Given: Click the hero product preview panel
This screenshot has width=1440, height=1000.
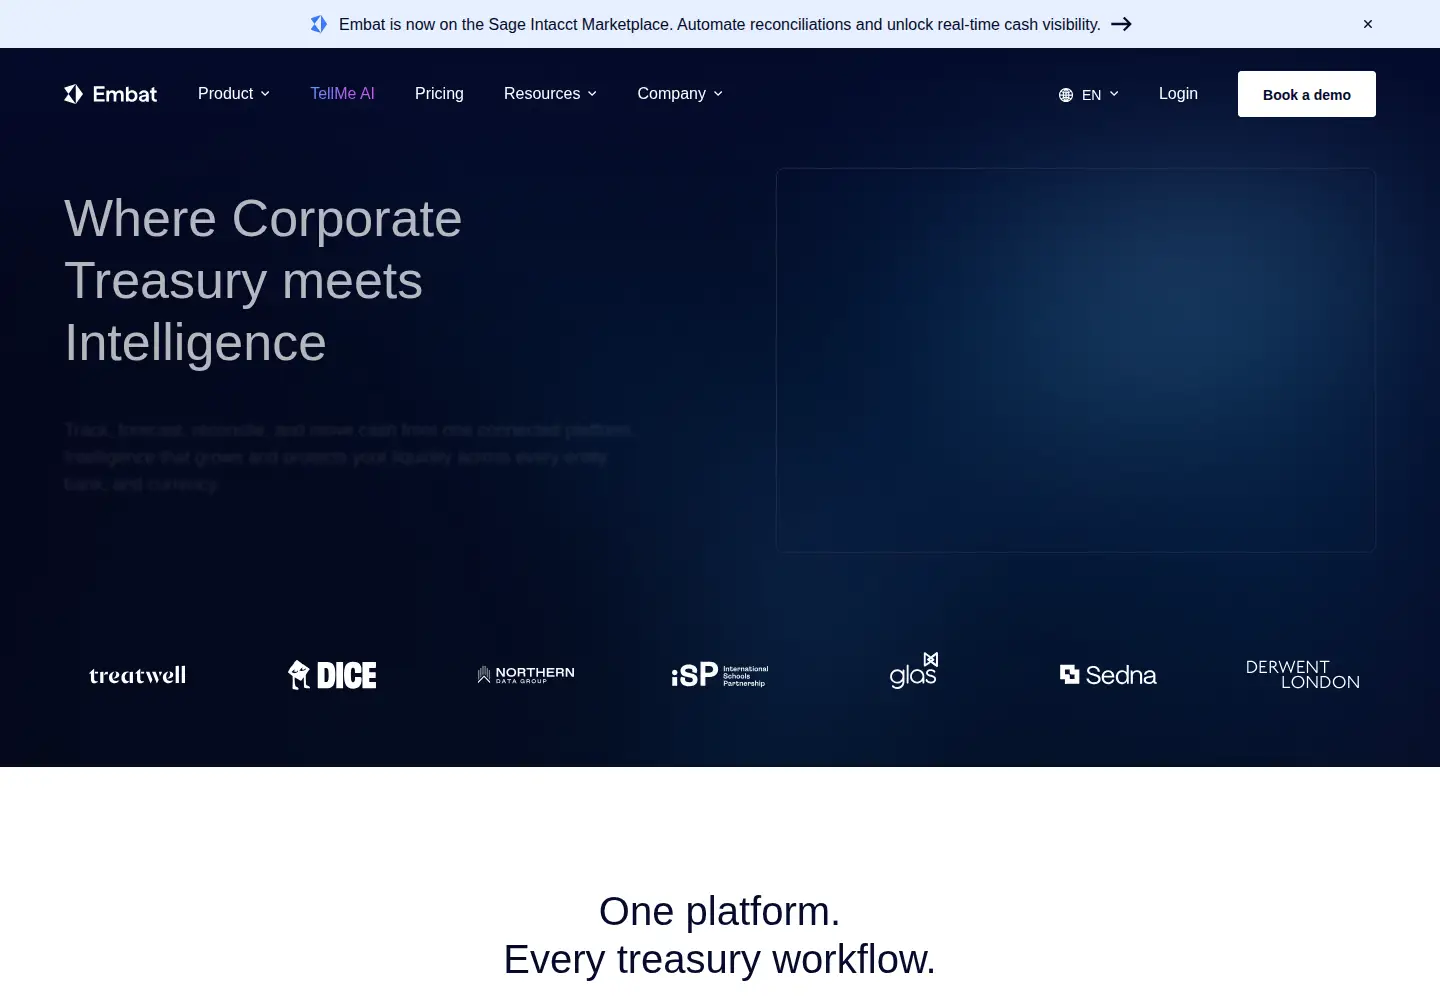Looking at the screenshot, I should [x=1076, y=360].
